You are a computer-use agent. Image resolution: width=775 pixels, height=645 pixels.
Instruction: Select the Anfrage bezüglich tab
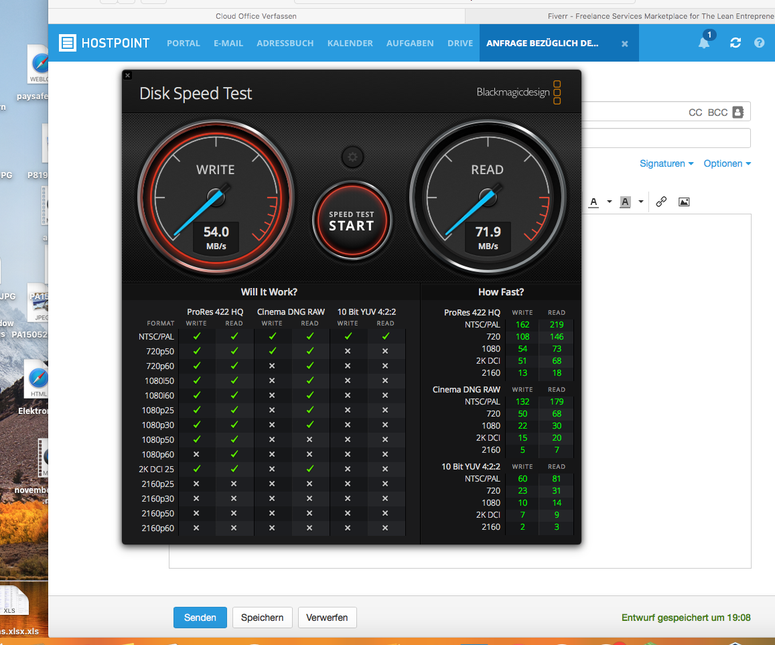pyautogui.click(x=542, y=43)
